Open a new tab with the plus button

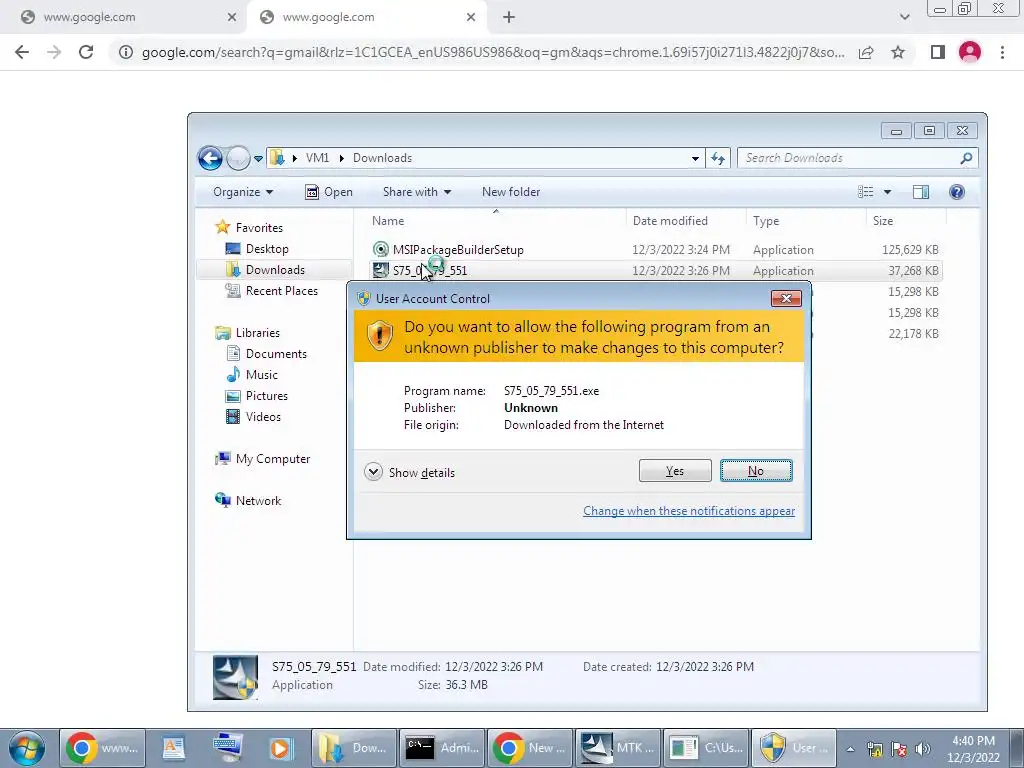[x=509, y=18]
